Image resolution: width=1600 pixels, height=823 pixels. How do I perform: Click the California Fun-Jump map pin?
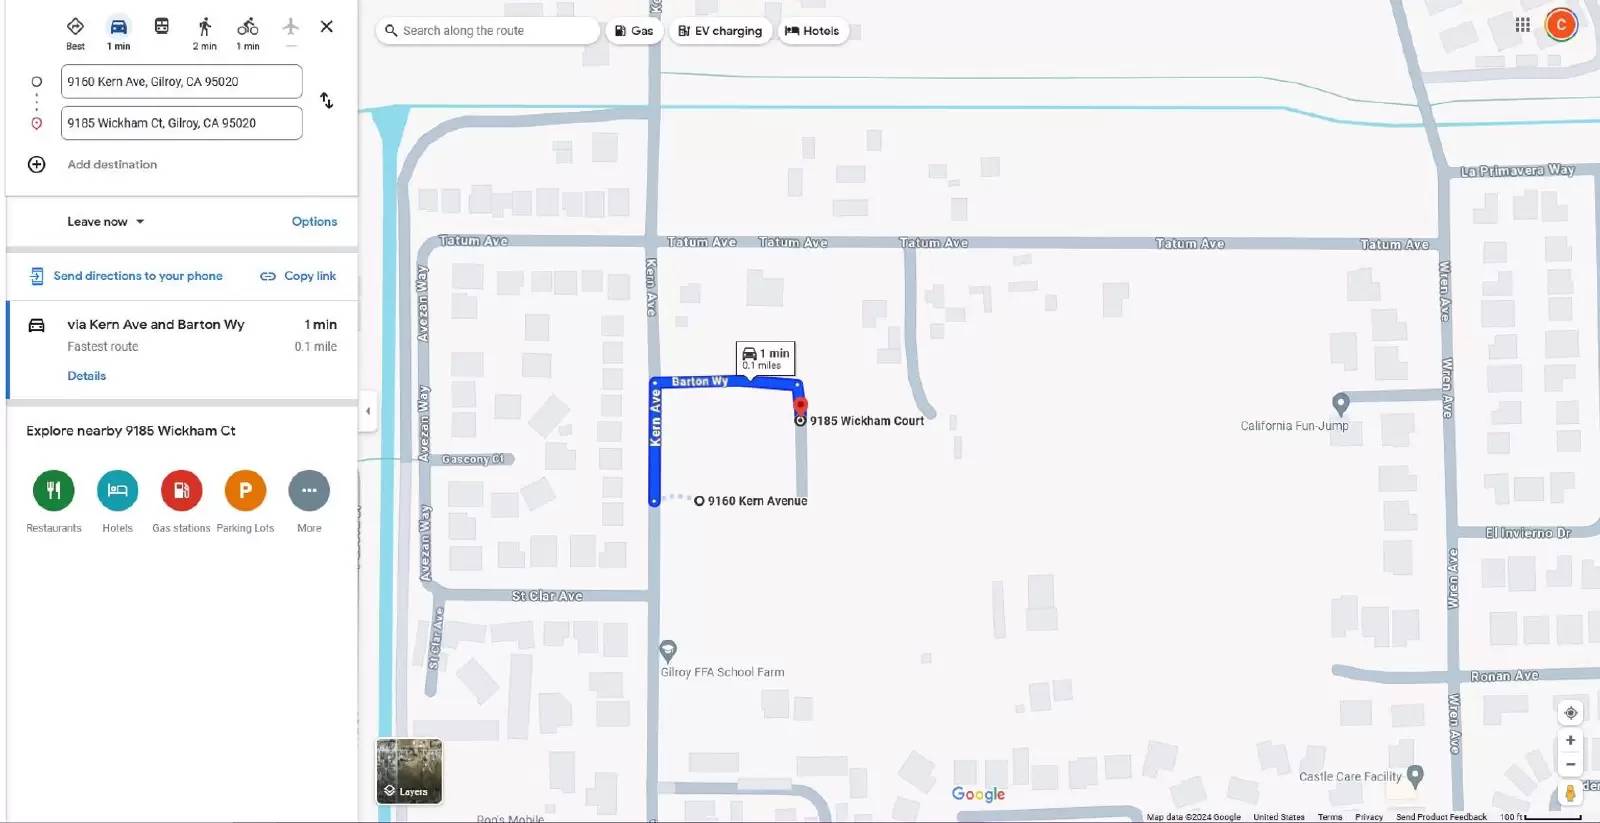pos(1341,403)
